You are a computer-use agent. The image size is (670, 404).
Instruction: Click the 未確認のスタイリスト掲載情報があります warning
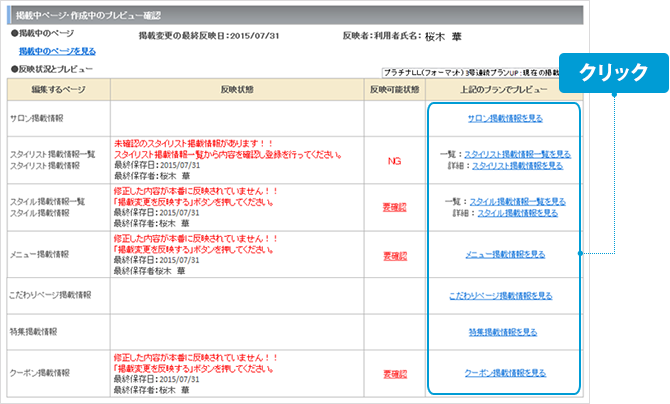point(194,144)
